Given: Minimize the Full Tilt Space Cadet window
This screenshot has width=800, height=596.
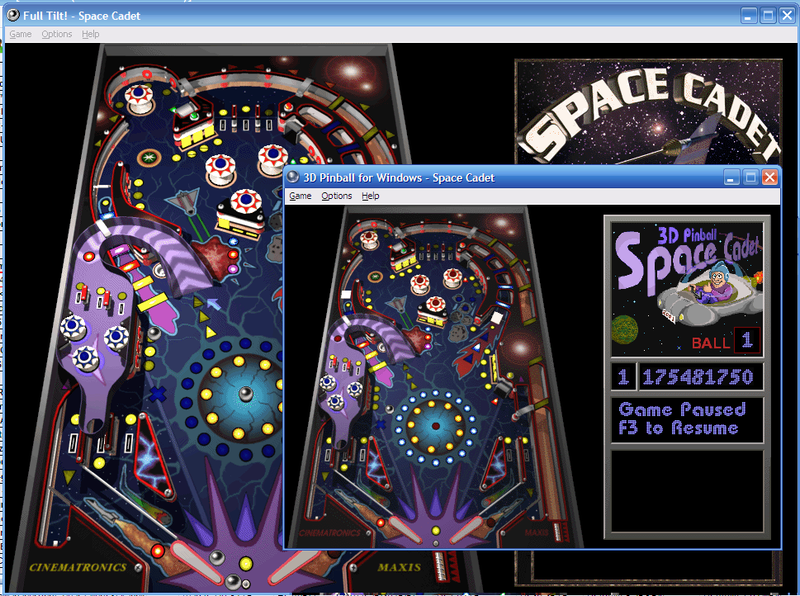Looking at the screenshot, I should tap(748, 16).
